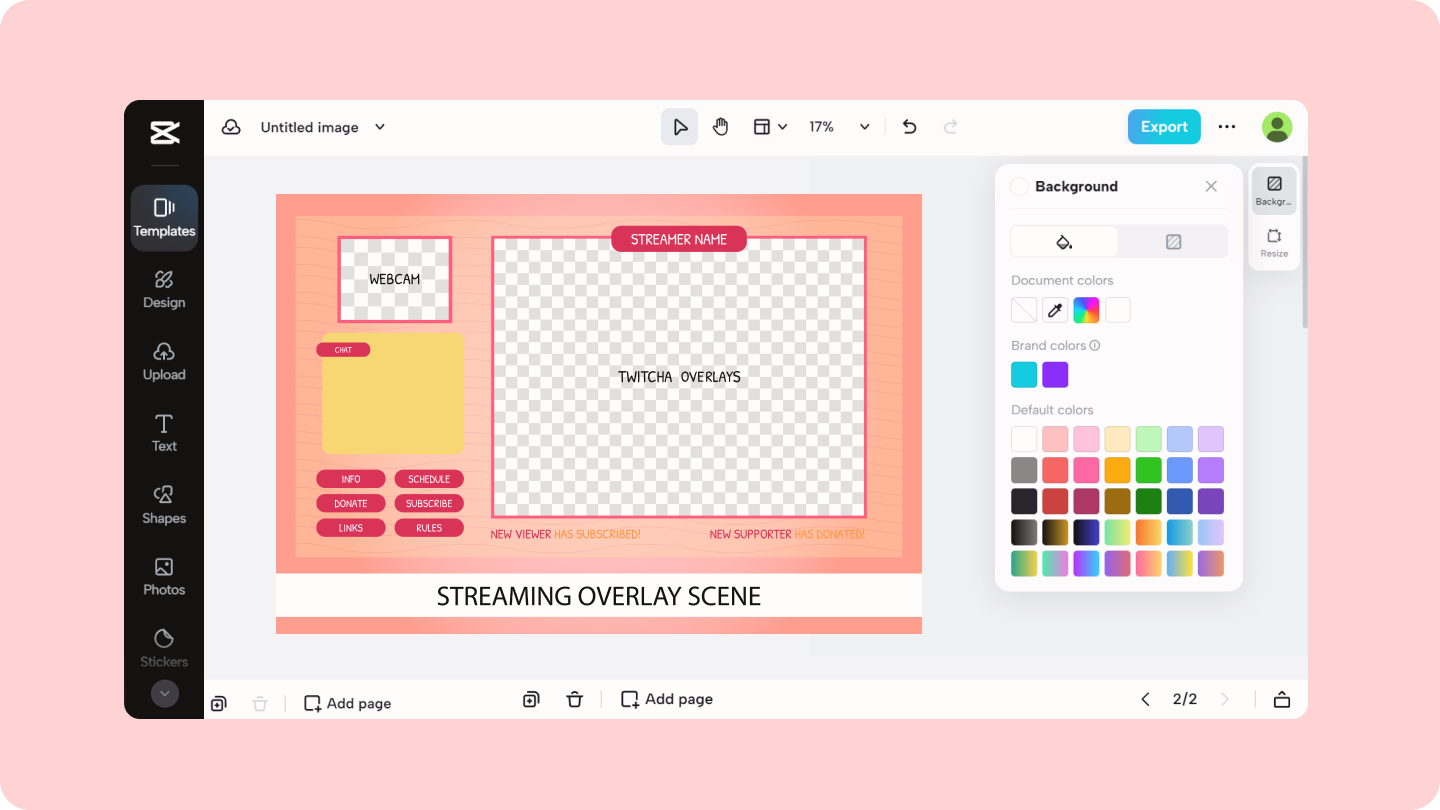Image resolution: width=1440 pixels, height=810 pixels.
Task: Enable the fill bucket option
Action: 1063,241
